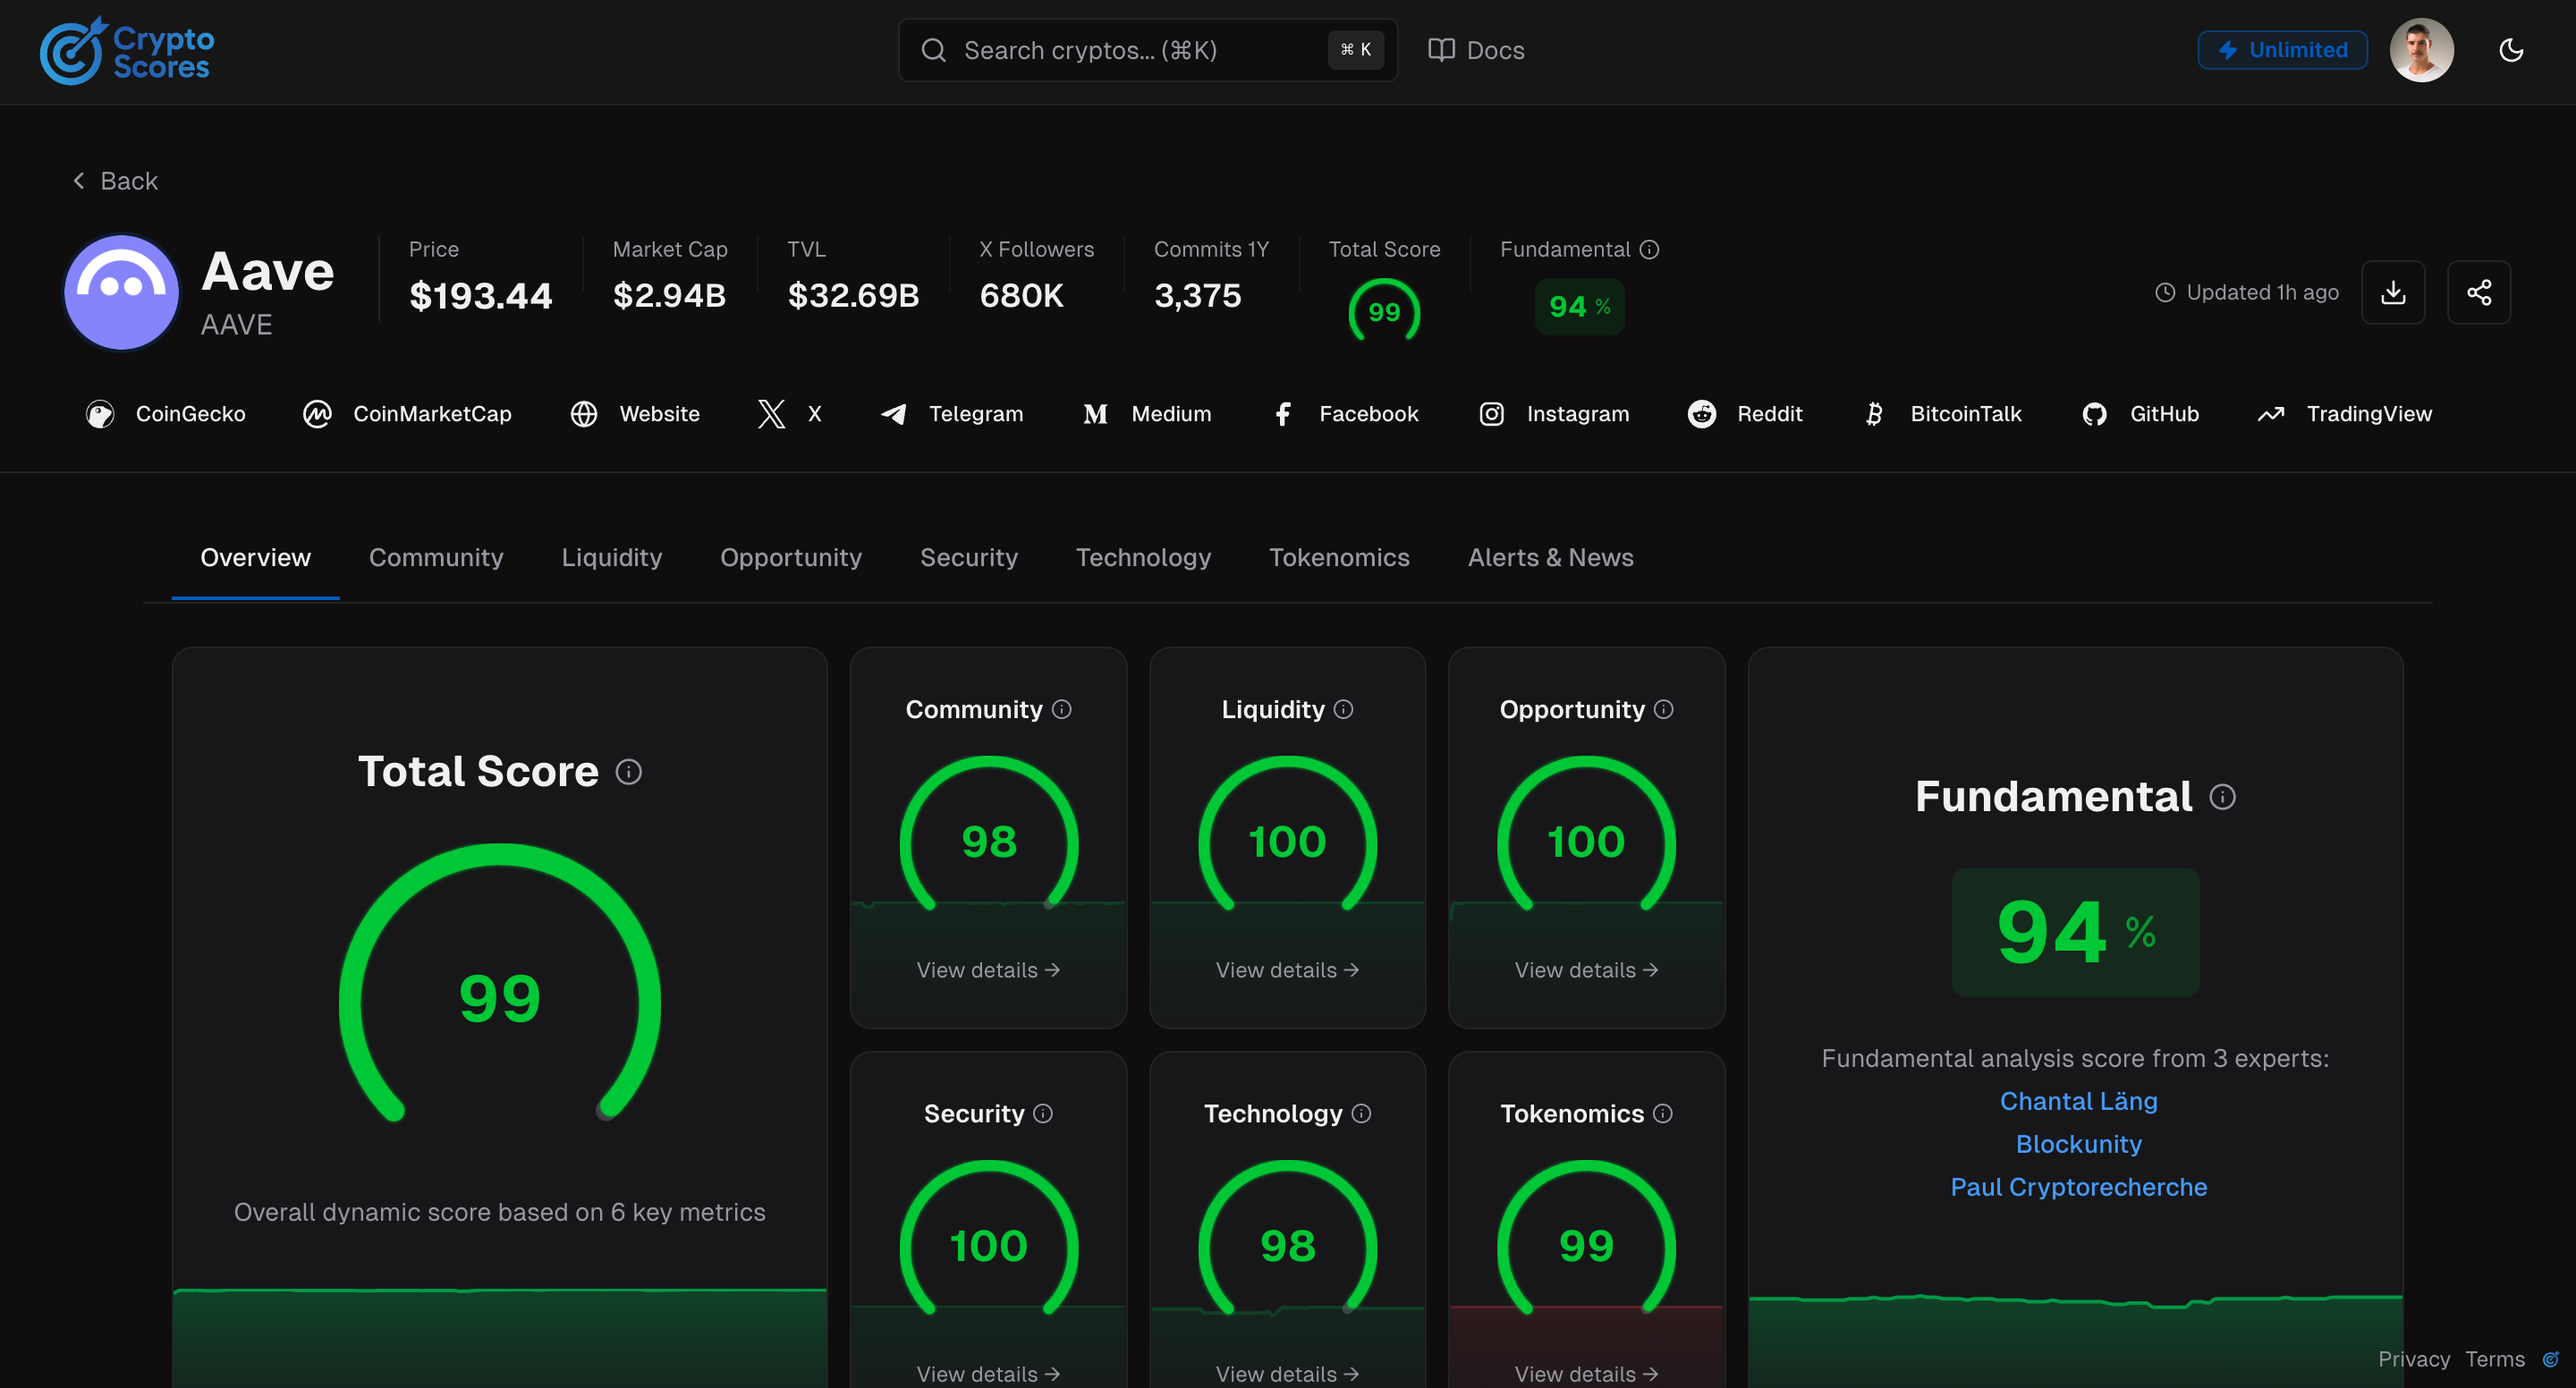Viewport: 2576px width, 1388px height.
Task: Open Aave's CoinGecko page icon
Action: 100,414
